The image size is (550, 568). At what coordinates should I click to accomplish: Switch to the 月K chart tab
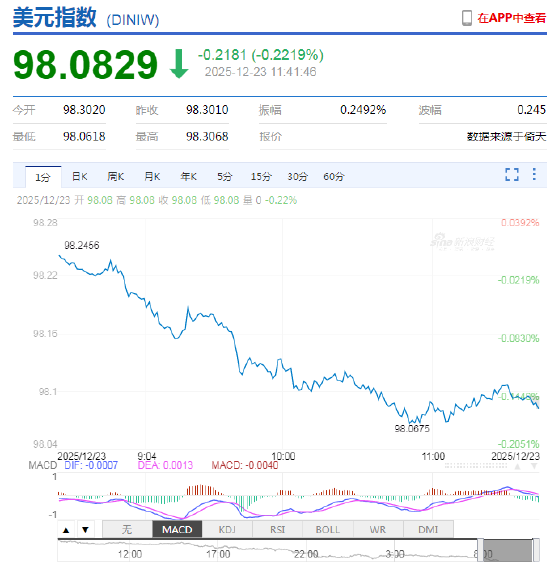pyautogui.click(x=152, y=176)
